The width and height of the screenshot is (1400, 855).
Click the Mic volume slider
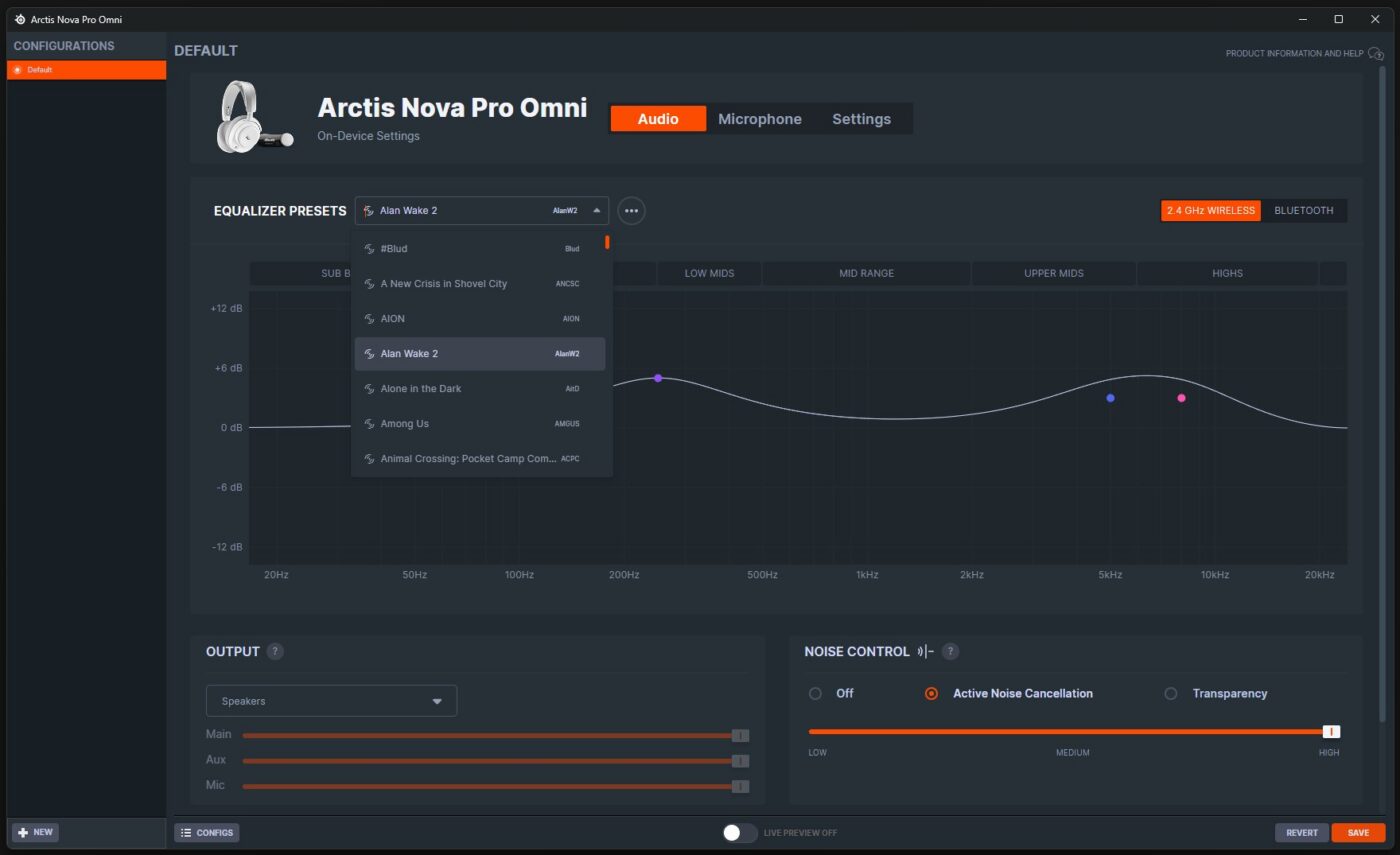pyautogui.click(x=495, y=787)
